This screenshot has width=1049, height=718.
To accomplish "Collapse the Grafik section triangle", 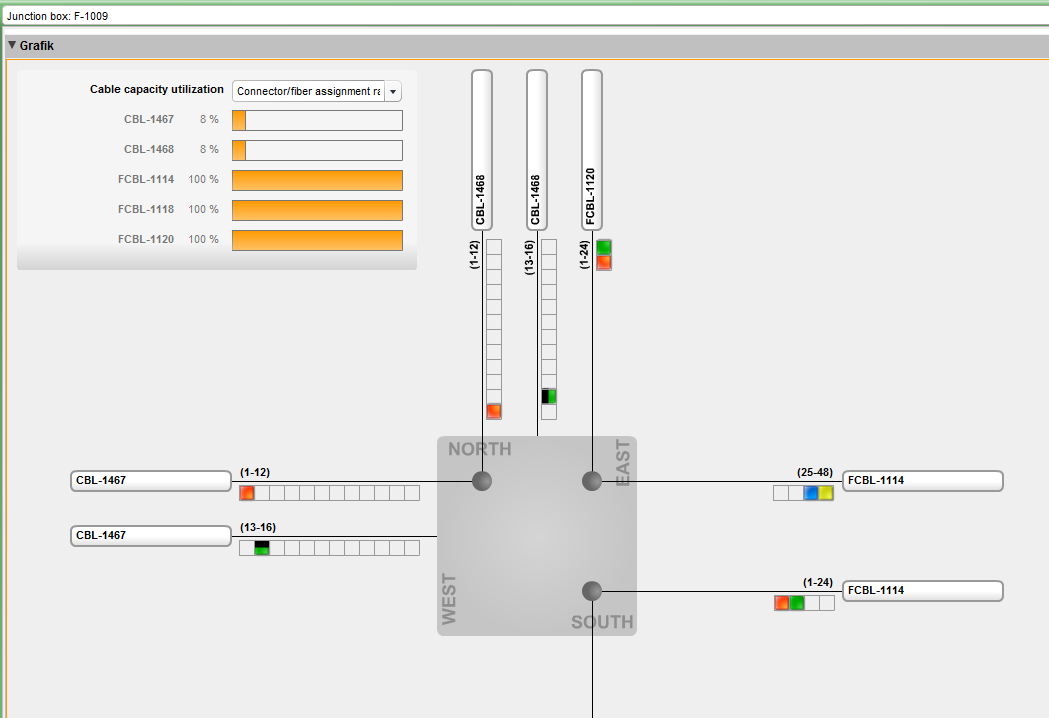I will pos(12,46).
